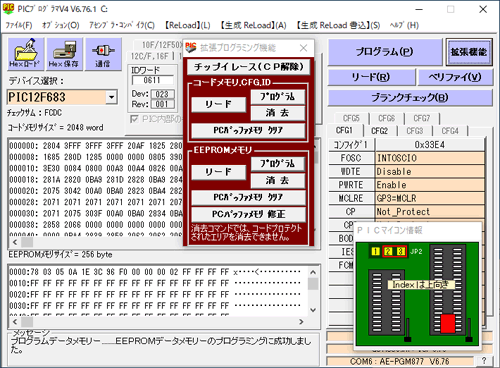Viewport: 500px width, 368px height.
Task: Select the PWRTE value Enable
Action: (430, 185)
